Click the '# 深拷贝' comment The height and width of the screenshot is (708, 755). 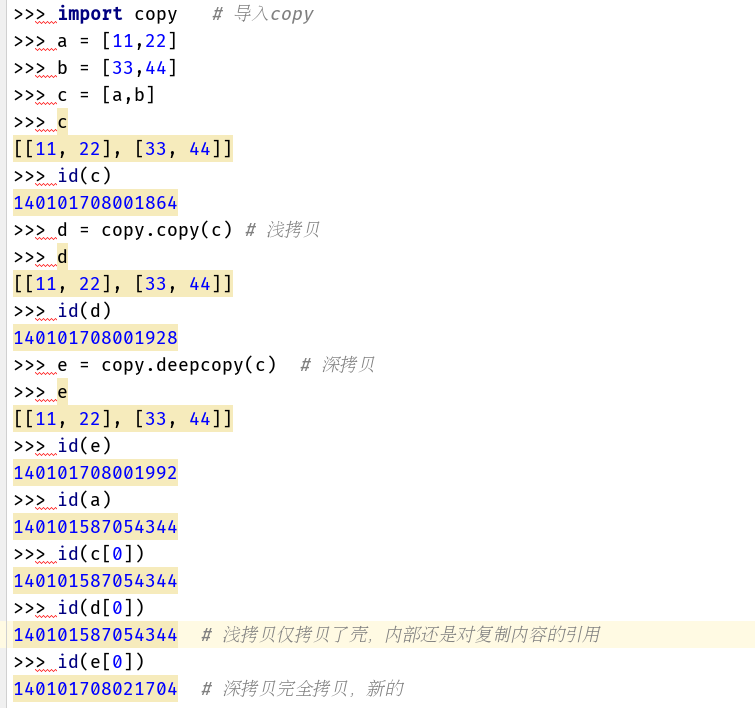click(x=338, y=365)
